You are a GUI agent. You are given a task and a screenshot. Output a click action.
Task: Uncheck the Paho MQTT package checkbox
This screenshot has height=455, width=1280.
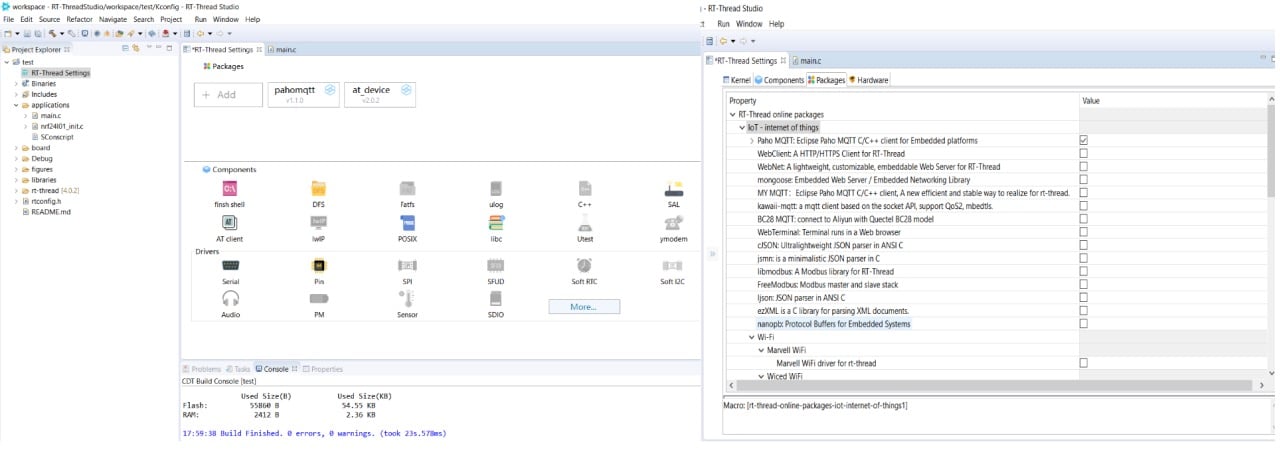pyautogui.click(x=1083, y=141)
